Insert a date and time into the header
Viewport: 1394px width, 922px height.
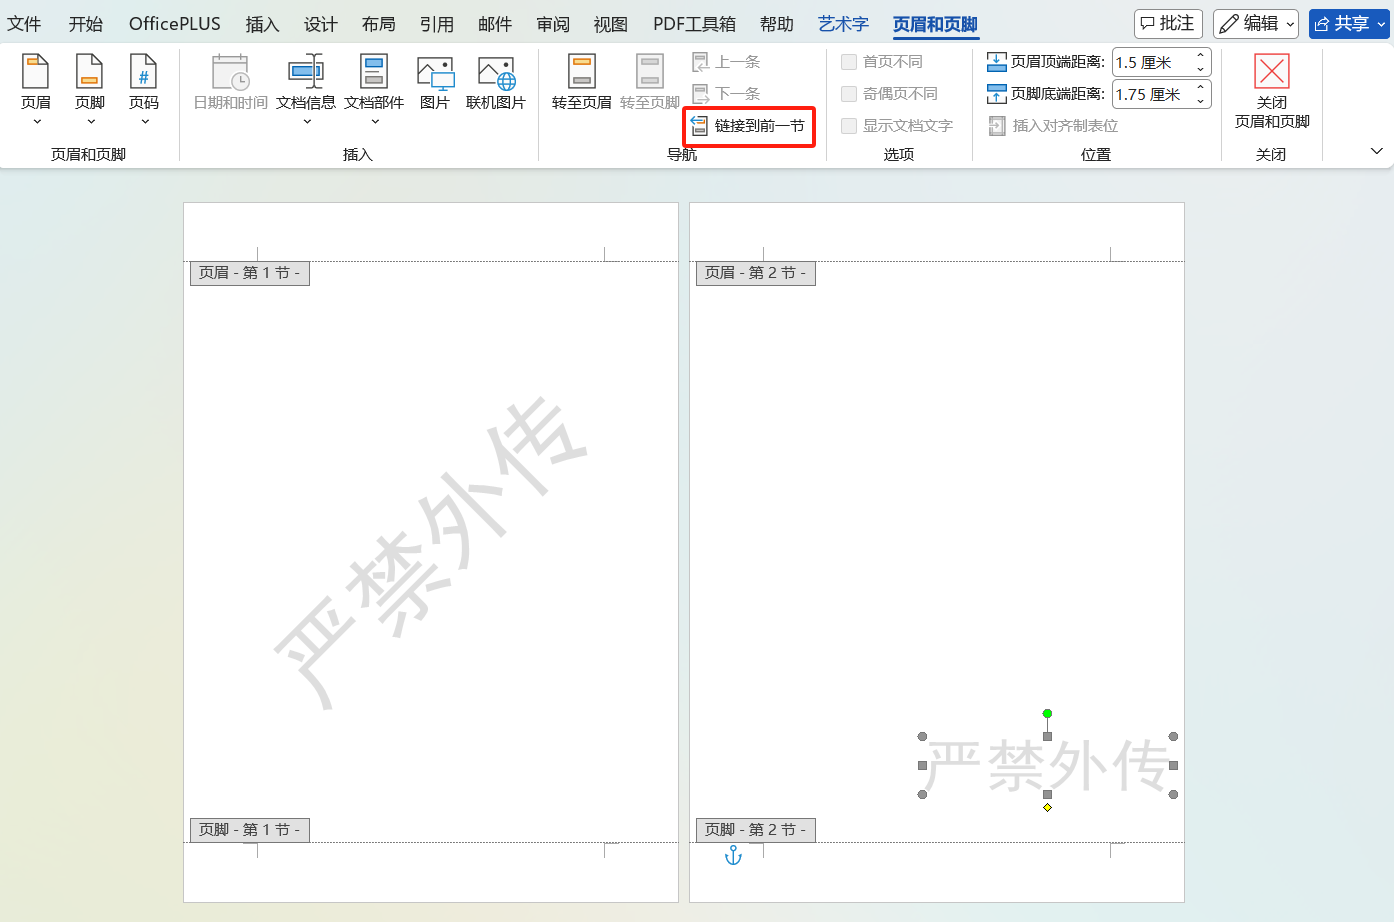(229, 85)
